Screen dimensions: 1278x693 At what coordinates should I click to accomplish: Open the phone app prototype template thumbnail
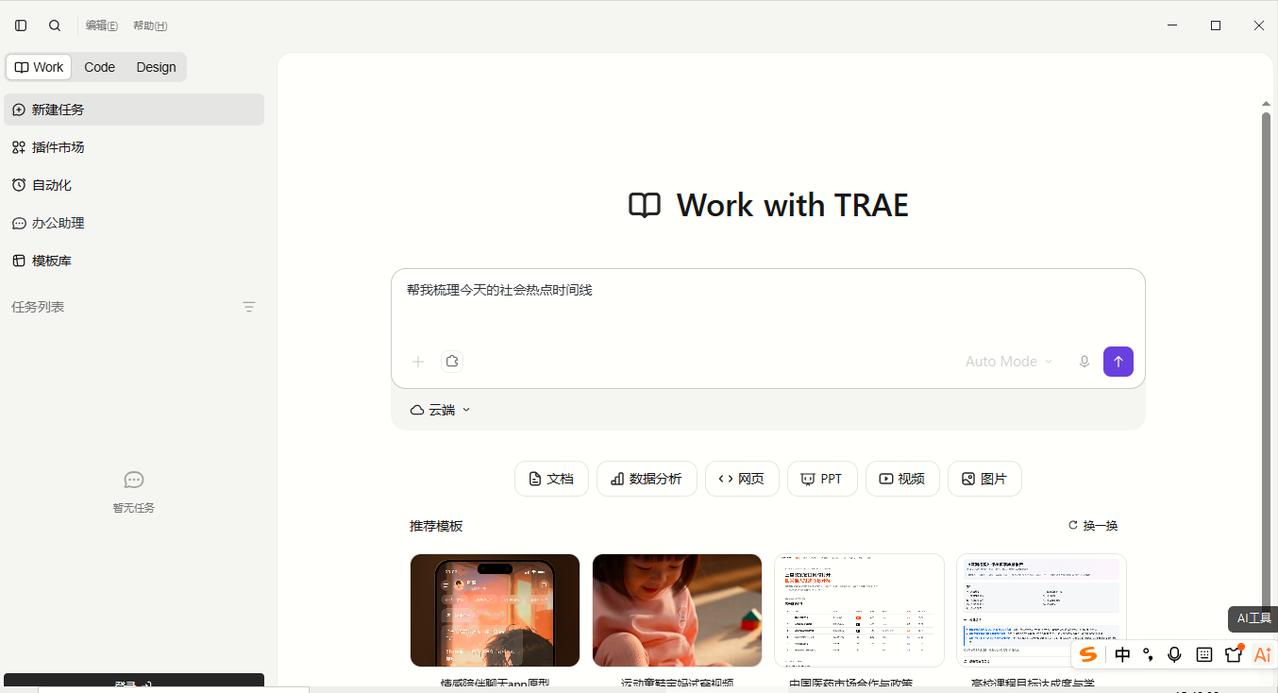click(495, 610)
